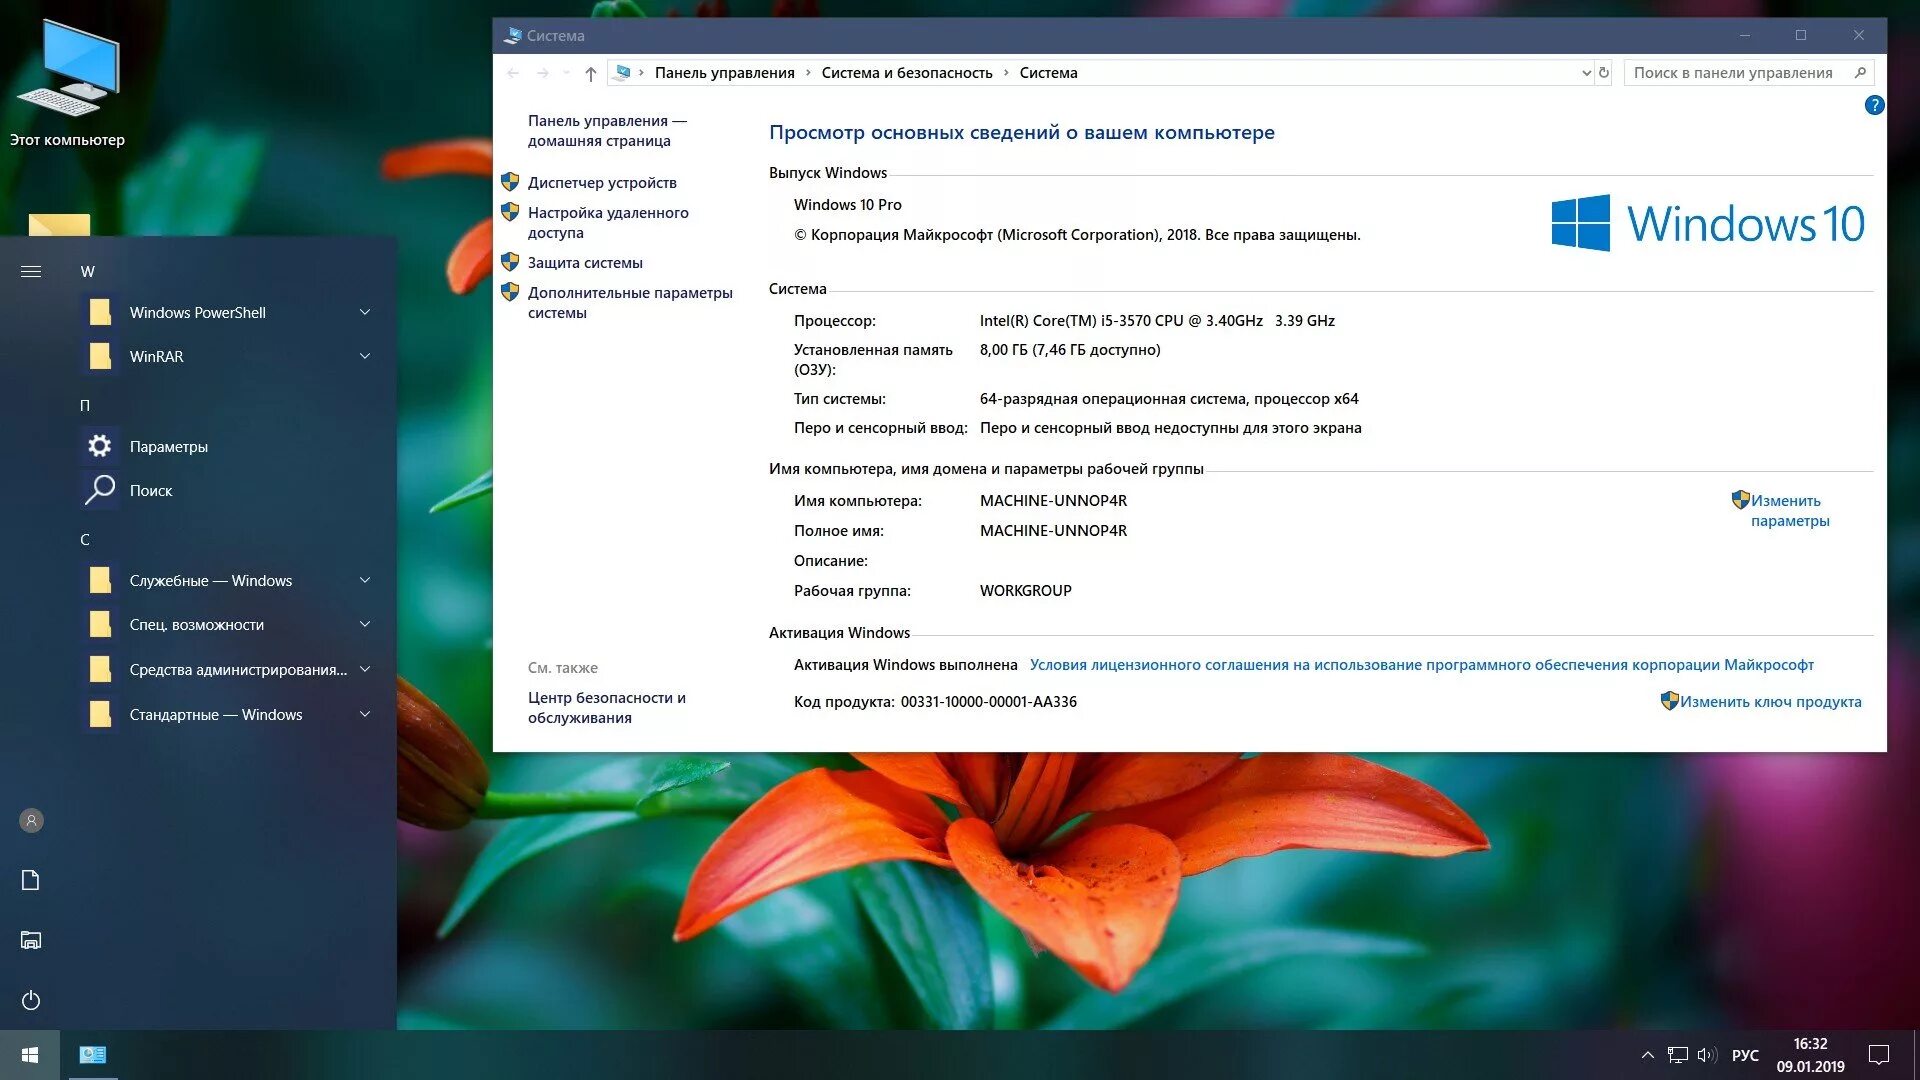
Task: Click the Поиск magnifier icon
Action: (99, 490)
